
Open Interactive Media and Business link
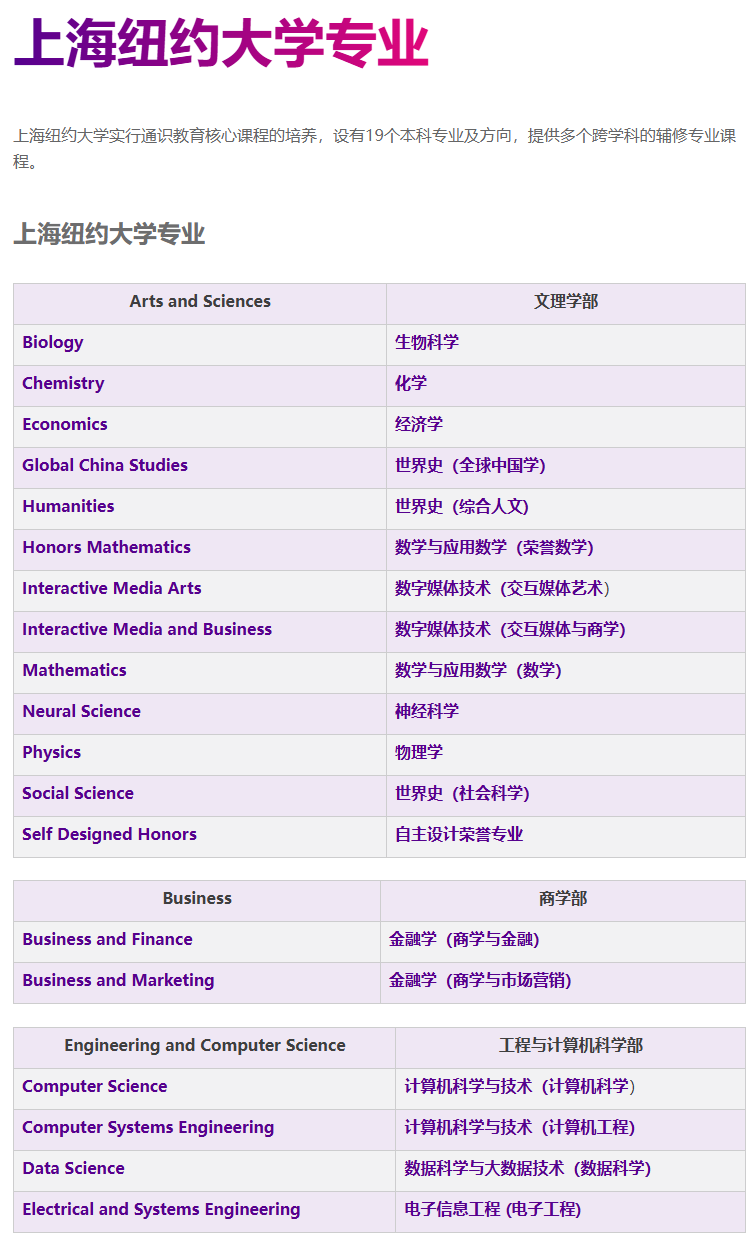pos(147,629)
